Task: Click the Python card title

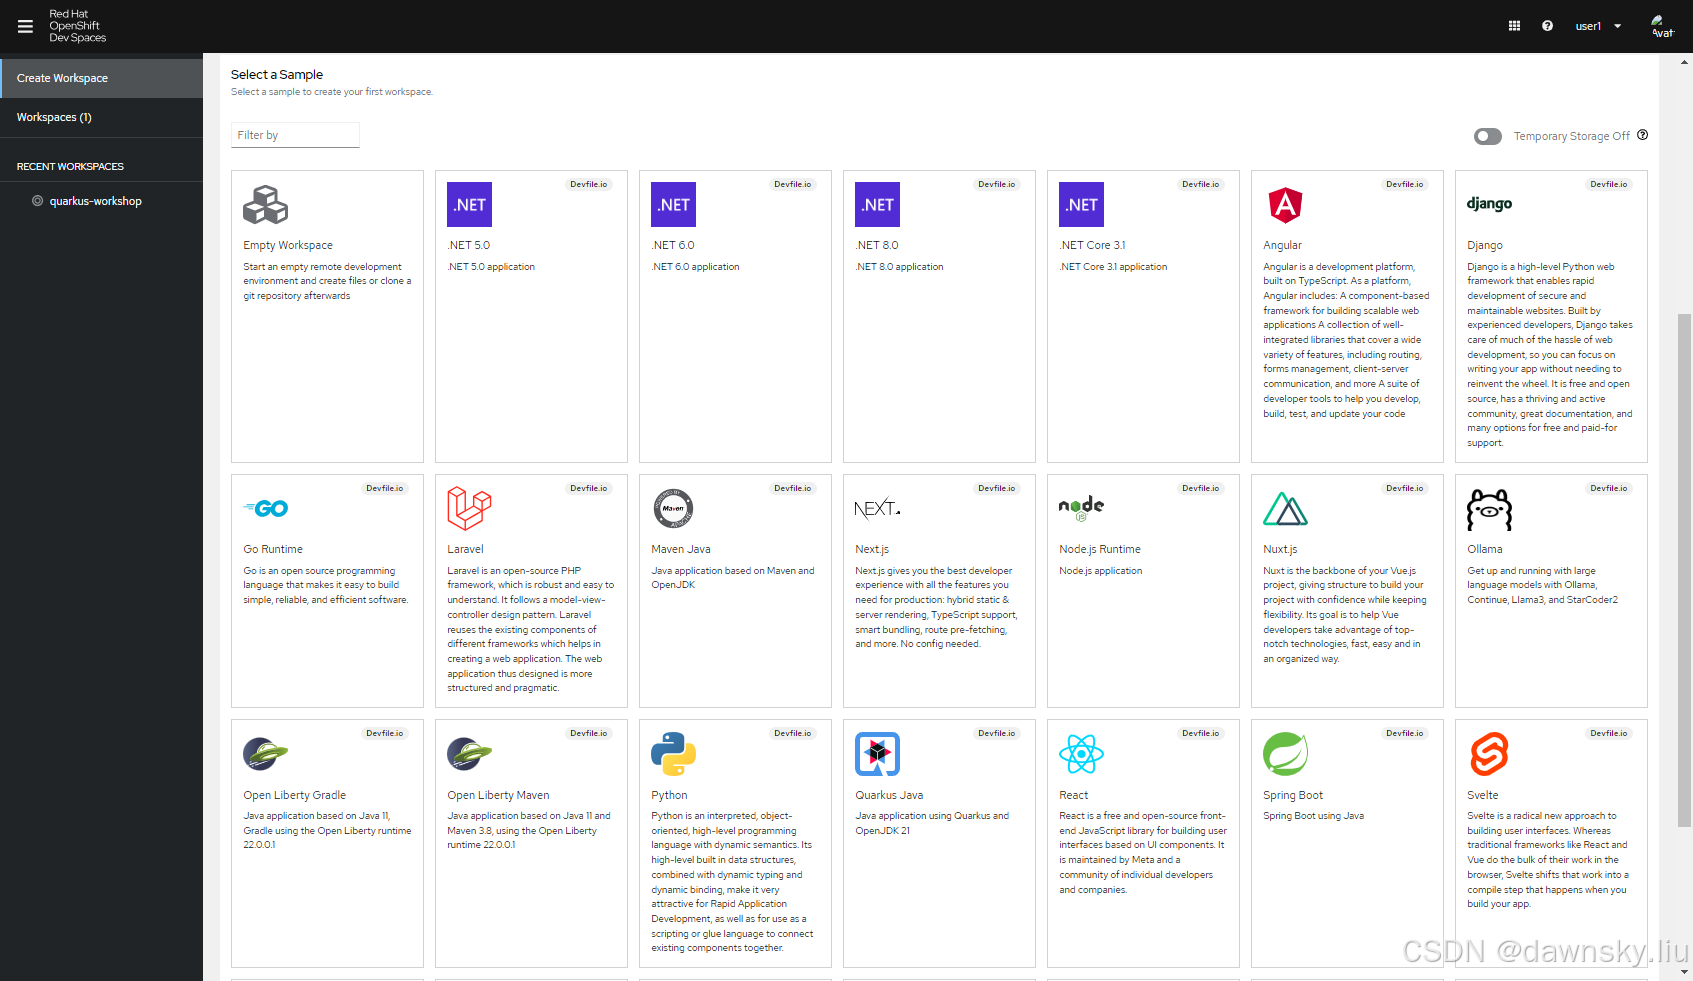Action: pos(669,795)
